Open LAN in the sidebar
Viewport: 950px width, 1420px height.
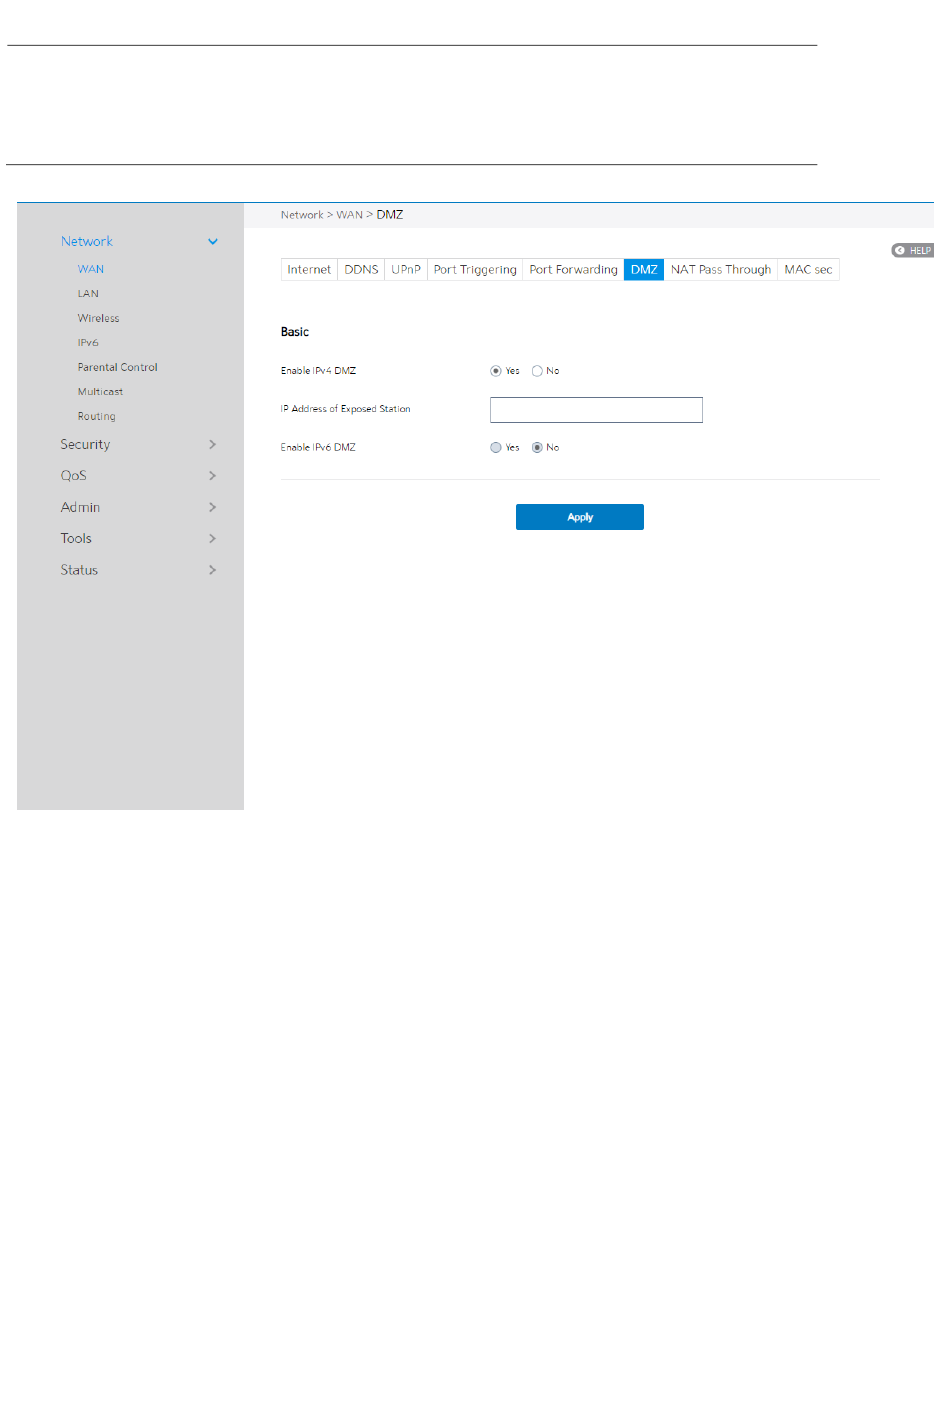tap(88, 294)
